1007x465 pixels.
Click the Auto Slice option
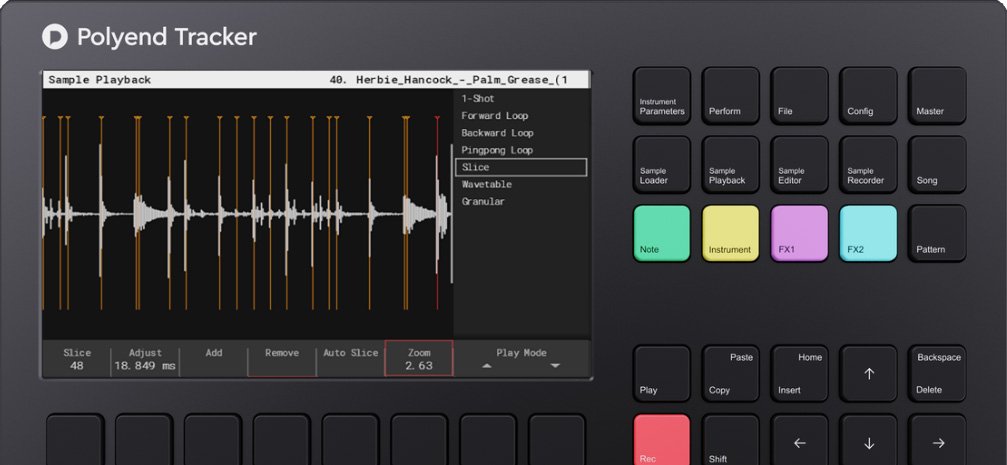(351, 359)
